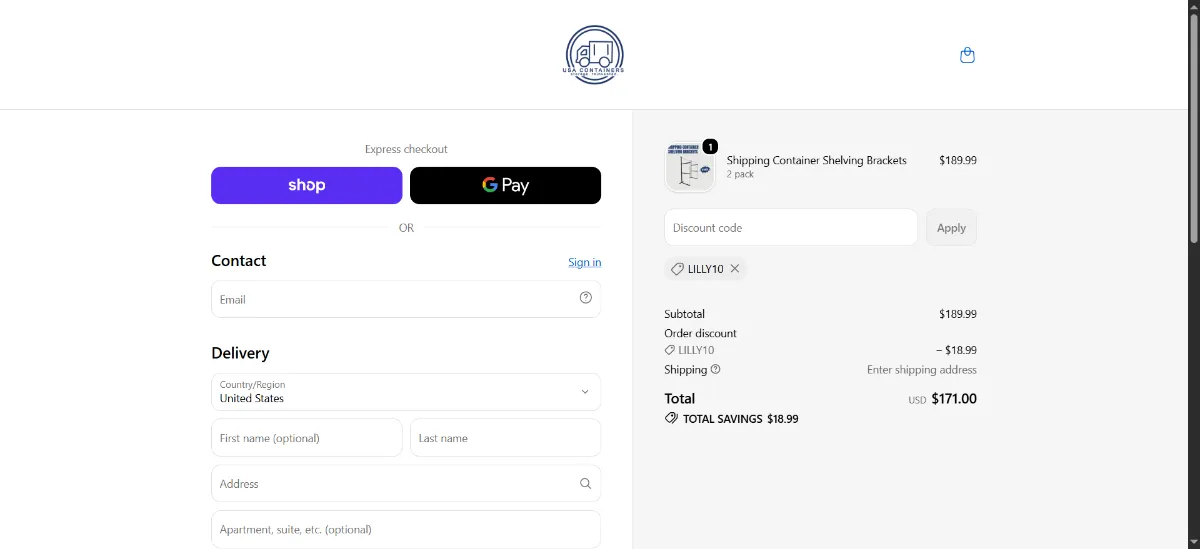The width and height of the screenshot is (1200, 549).
Task: Pay with Shop express checkout
Action: (306, 185)
